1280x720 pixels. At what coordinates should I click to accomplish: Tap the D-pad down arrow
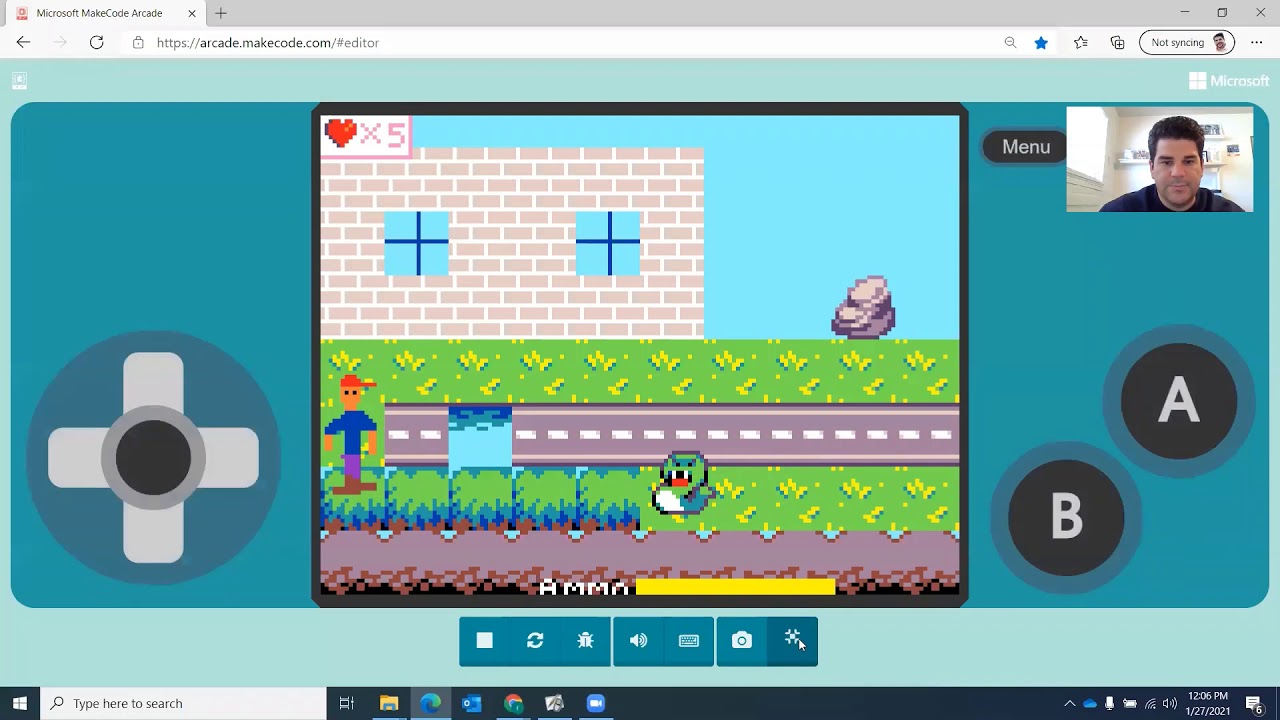click(153, 535)
